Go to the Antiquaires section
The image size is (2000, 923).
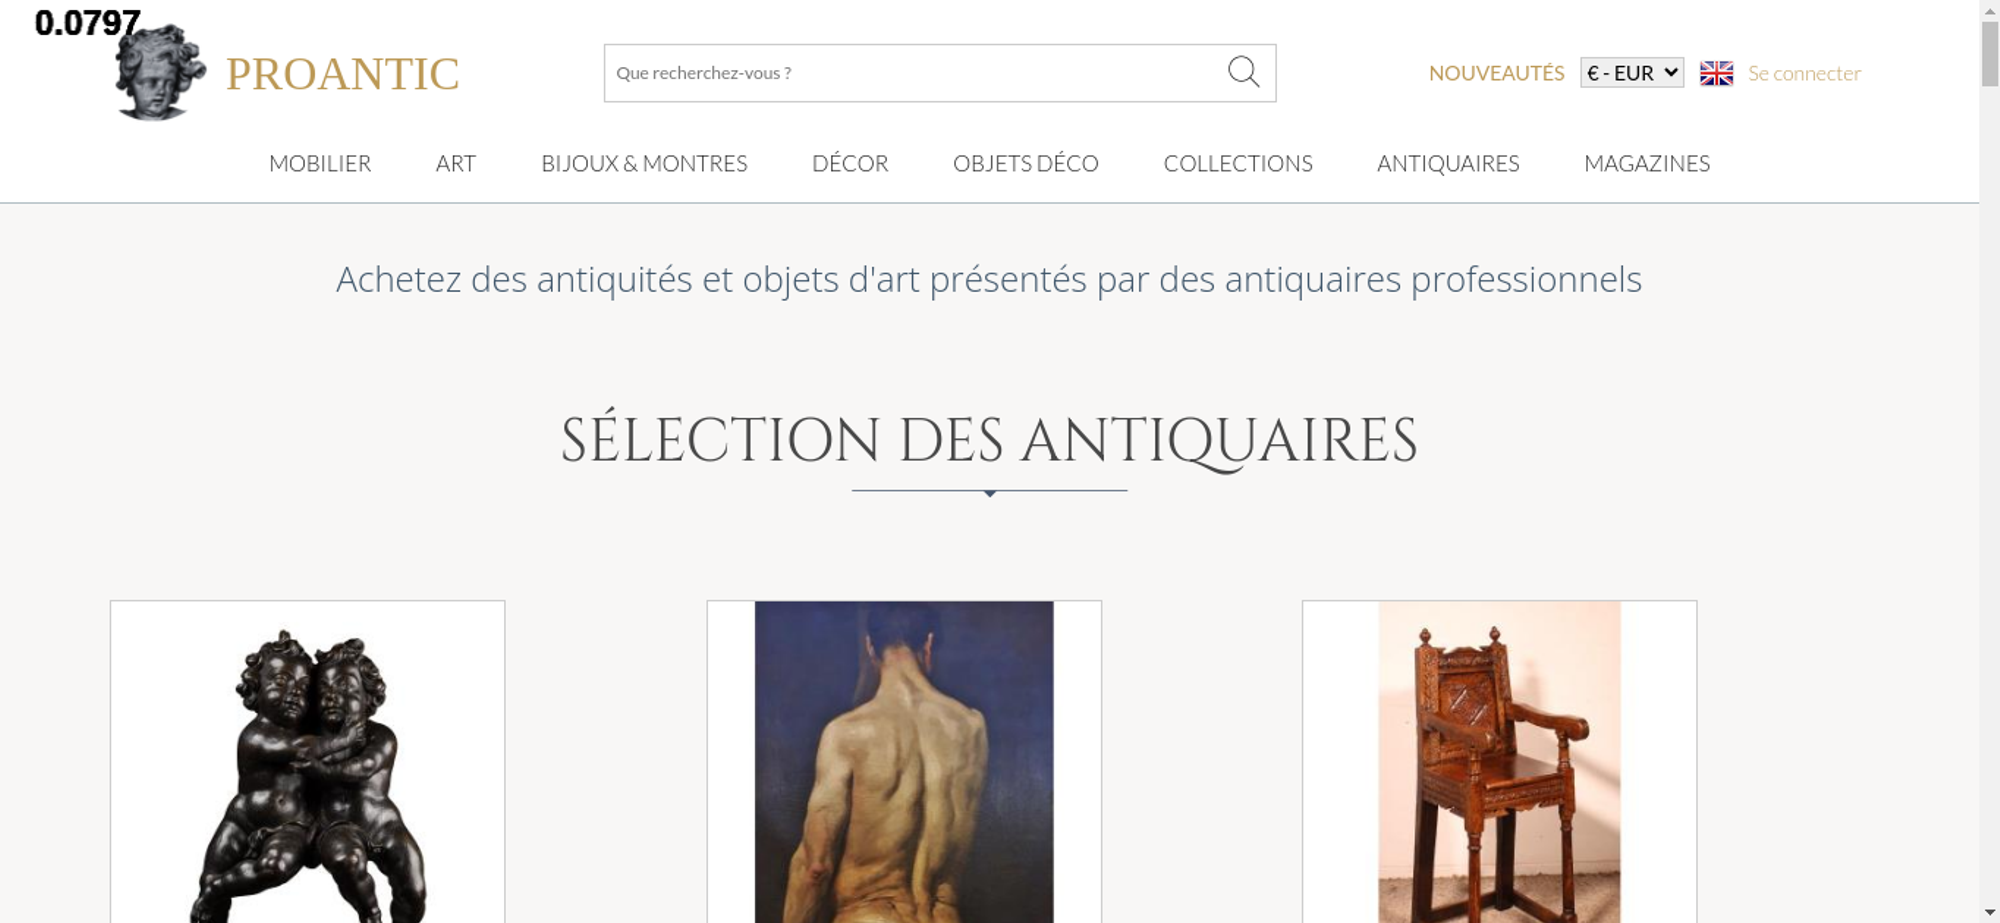(1448, 163)
